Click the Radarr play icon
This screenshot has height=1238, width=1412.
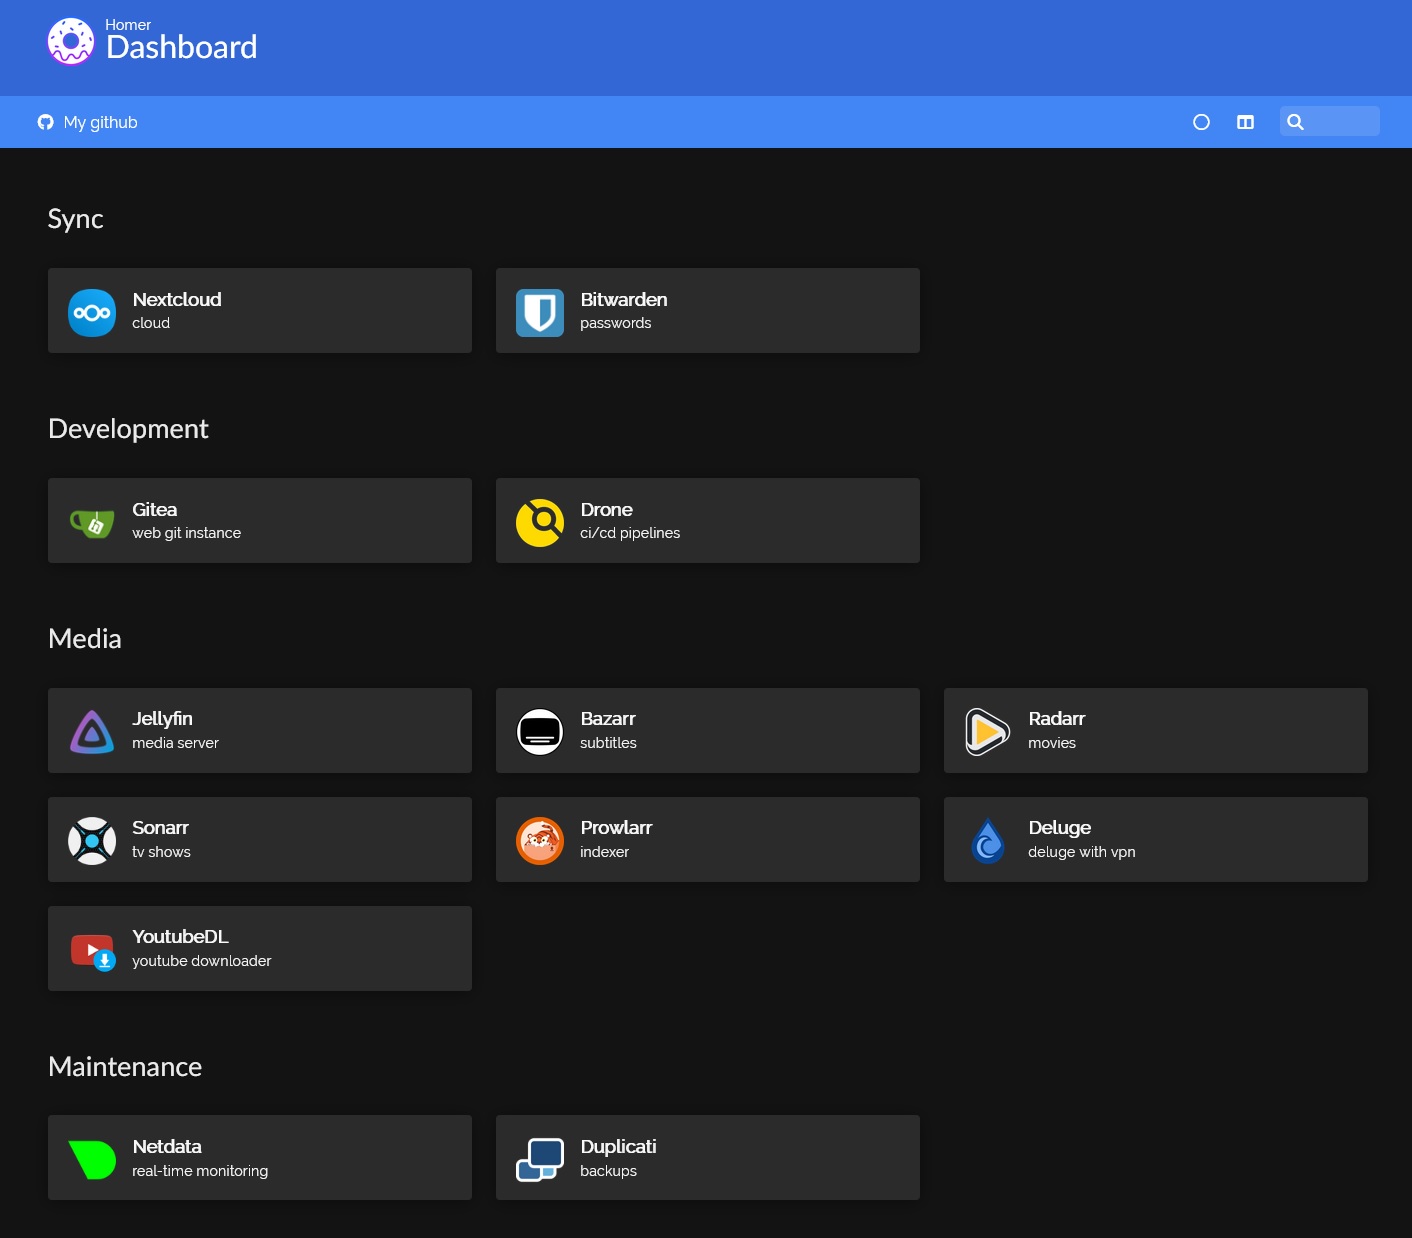coord(987,732)
